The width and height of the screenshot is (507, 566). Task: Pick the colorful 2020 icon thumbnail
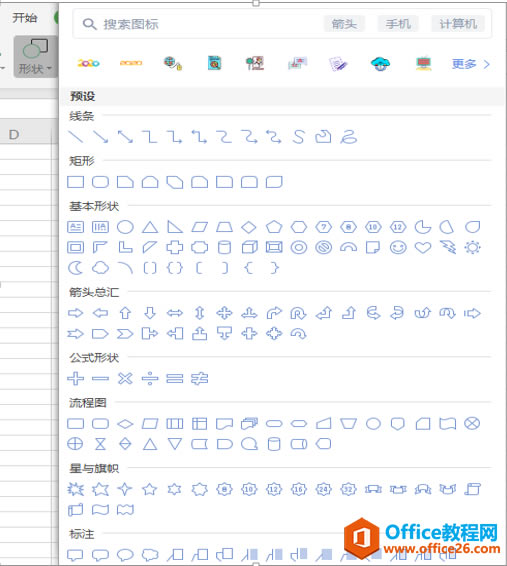tap(88, 63)
